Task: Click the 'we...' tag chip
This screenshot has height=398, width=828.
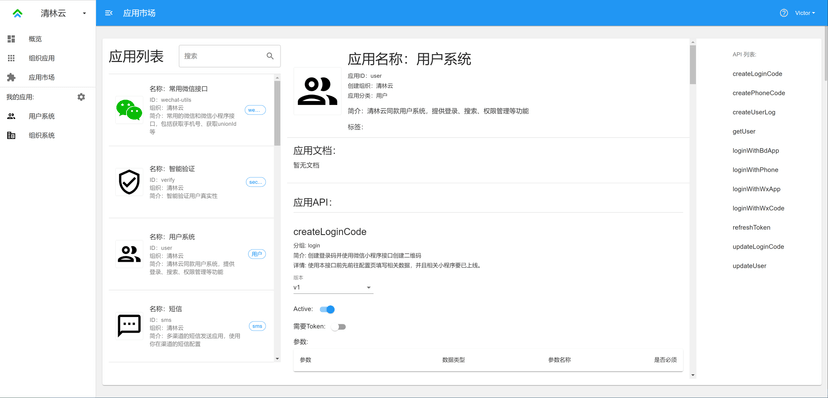Action: (255, 110)
